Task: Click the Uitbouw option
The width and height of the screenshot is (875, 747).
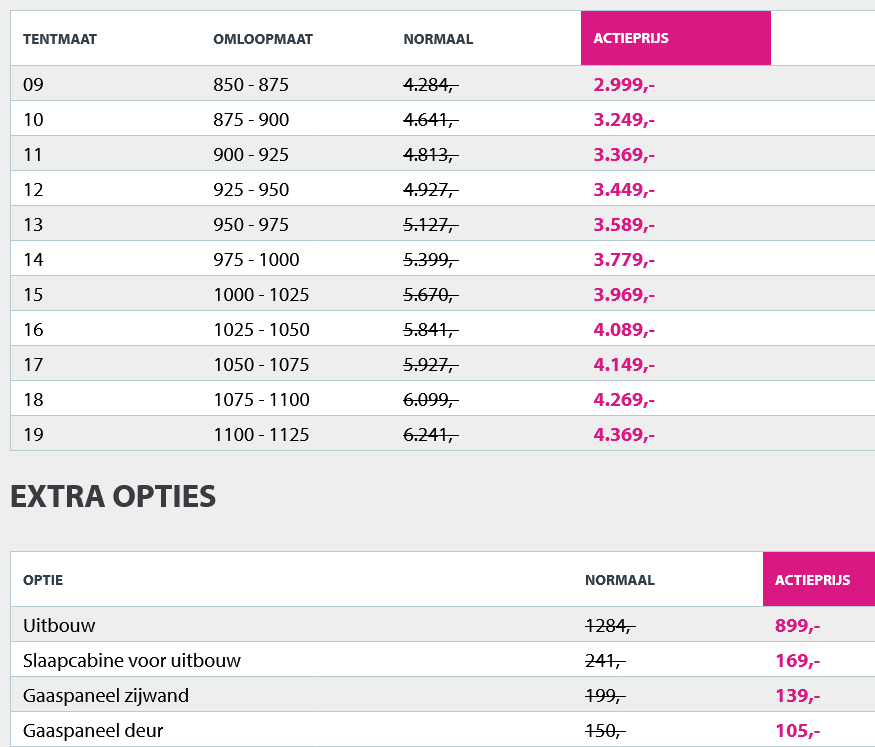Action: [x=59, y=626]
